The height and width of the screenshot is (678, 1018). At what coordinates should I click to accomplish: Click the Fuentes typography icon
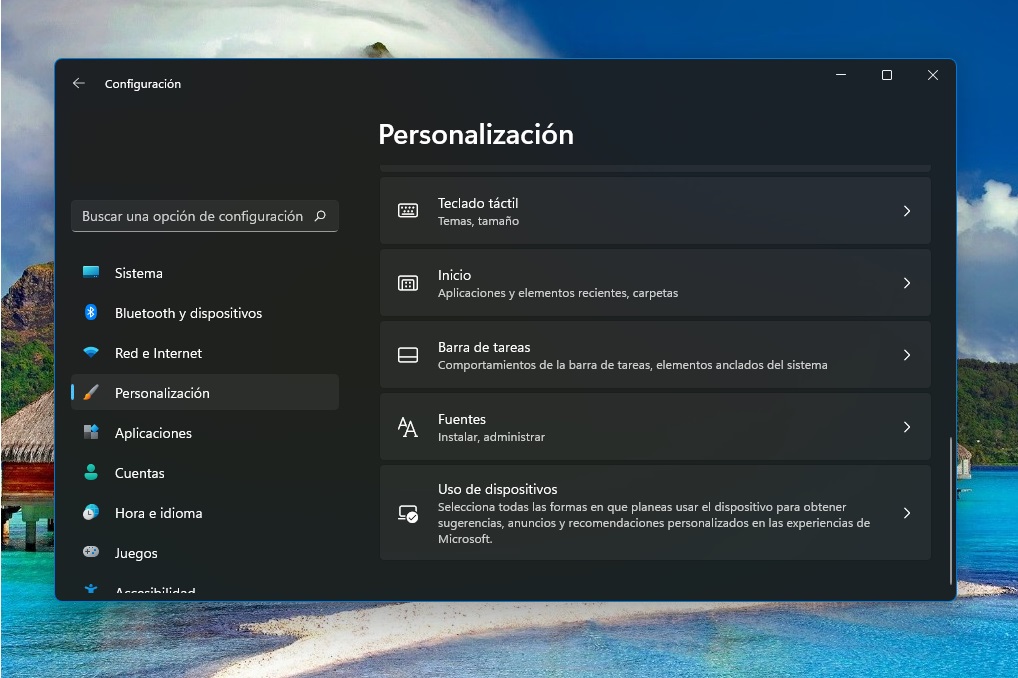tap(407, 426)
